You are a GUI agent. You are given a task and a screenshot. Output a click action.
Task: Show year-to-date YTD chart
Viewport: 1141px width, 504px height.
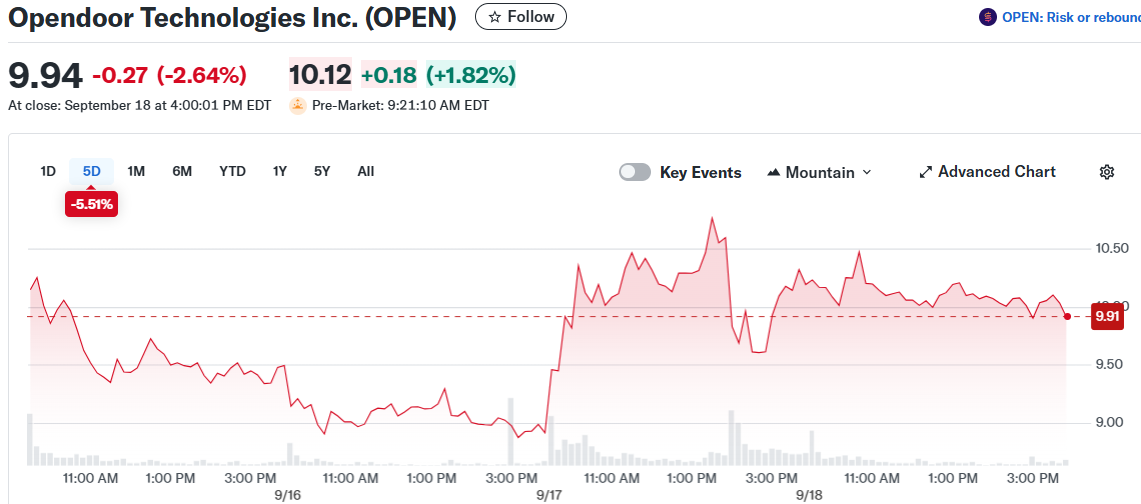[232, 172]
